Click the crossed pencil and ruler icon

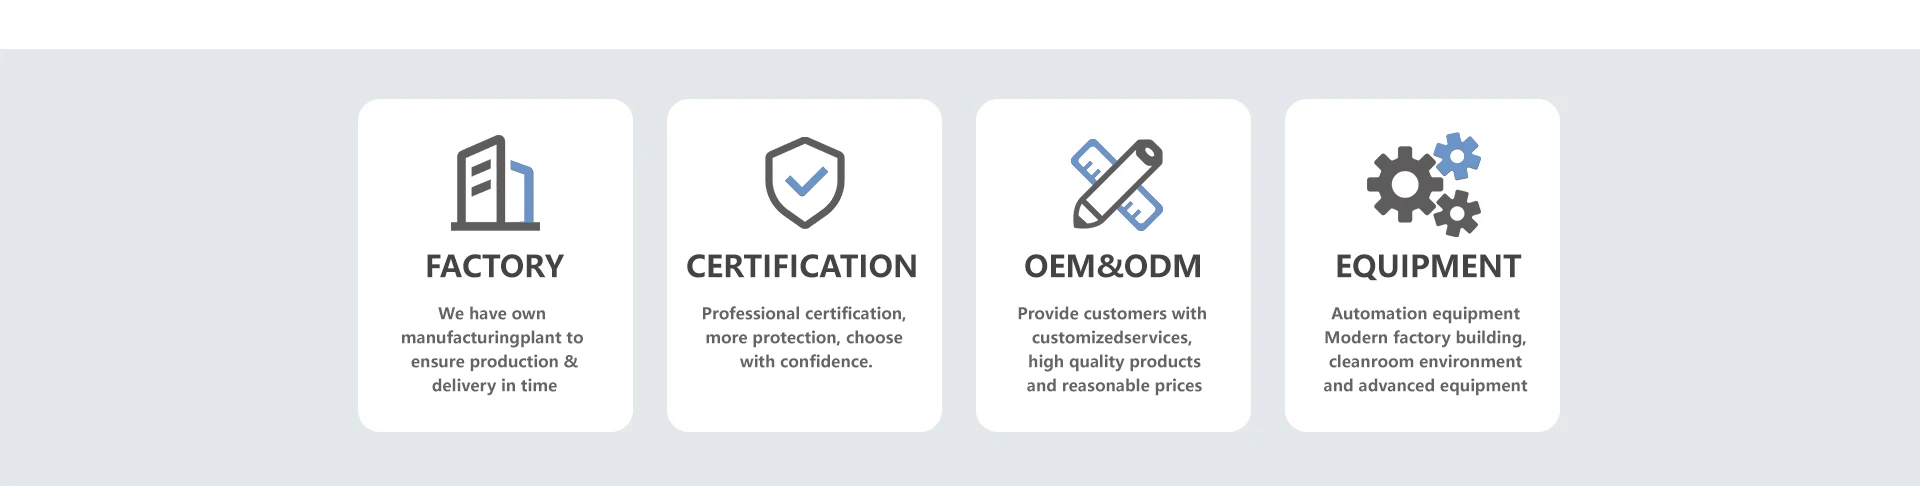pos(1116,185)
